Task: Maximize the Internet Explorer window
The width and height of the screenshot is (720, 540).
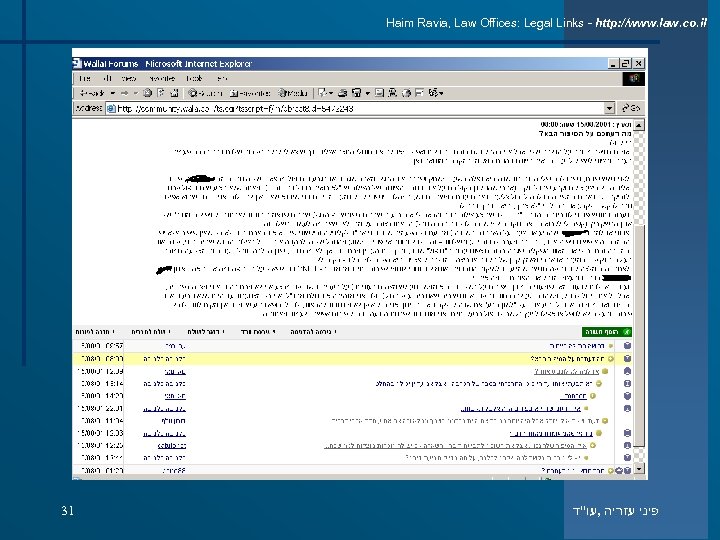Action: (625, 64)
